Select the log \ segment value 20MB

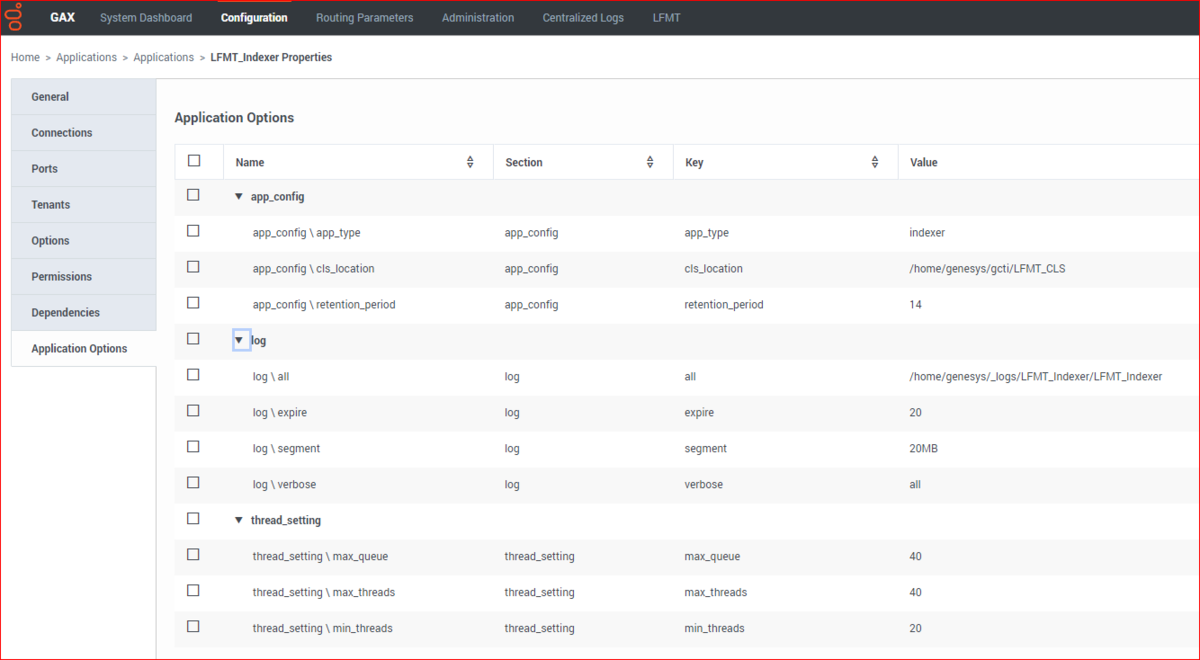tap(923, 449)
